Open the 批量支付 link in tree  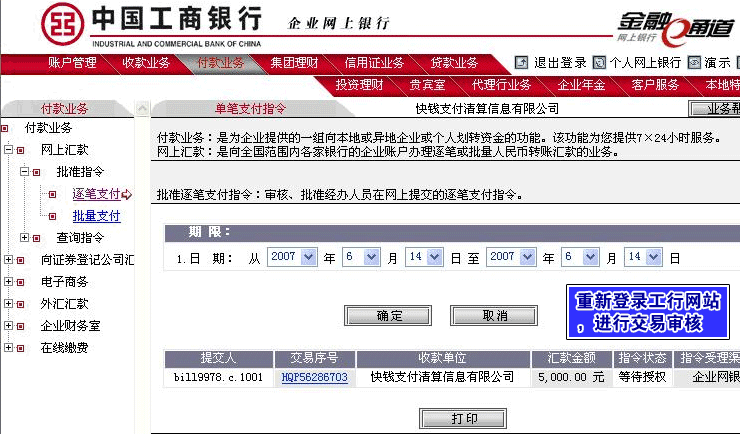click(97, 216)
